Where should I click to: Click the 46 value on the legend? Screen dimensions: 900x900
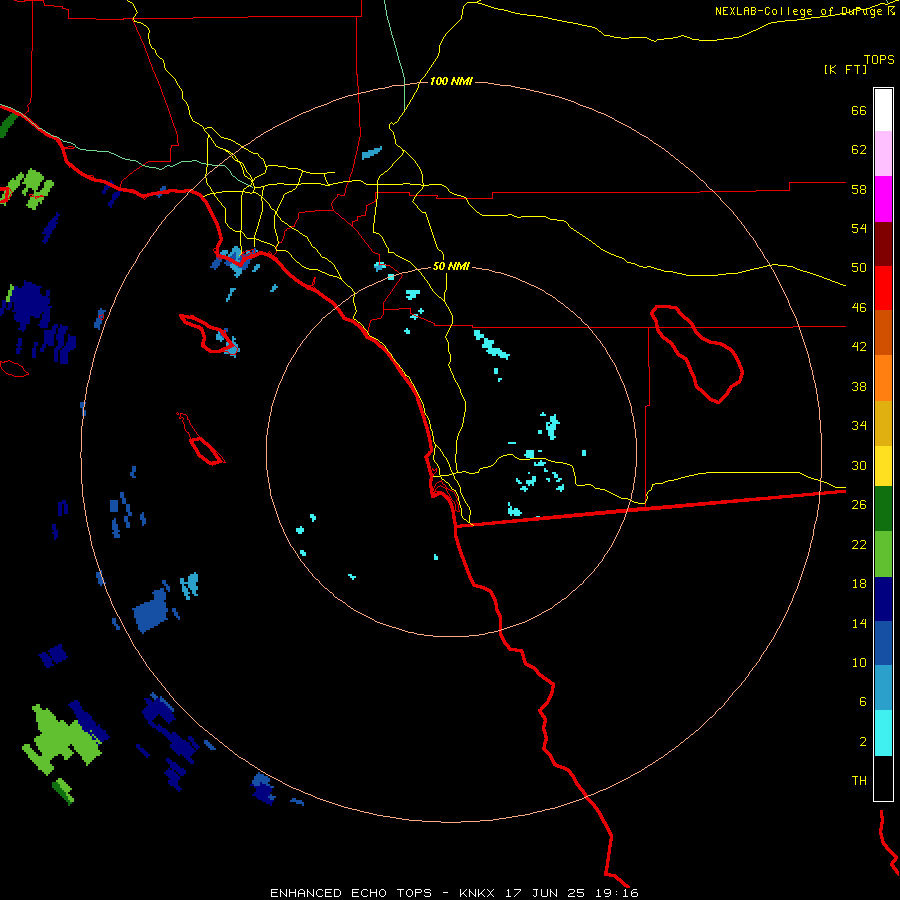pos(859,308)
